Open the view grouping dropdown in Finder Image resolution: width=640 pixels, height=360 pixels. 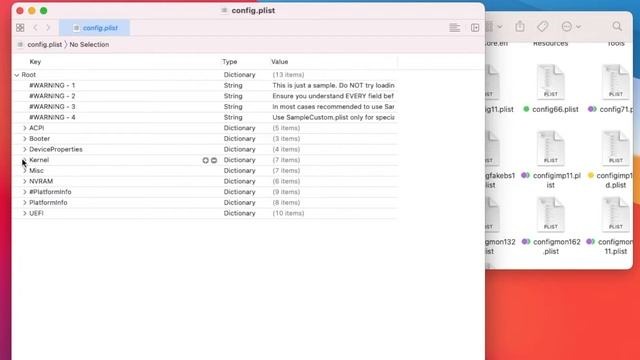tap(494, 27)
